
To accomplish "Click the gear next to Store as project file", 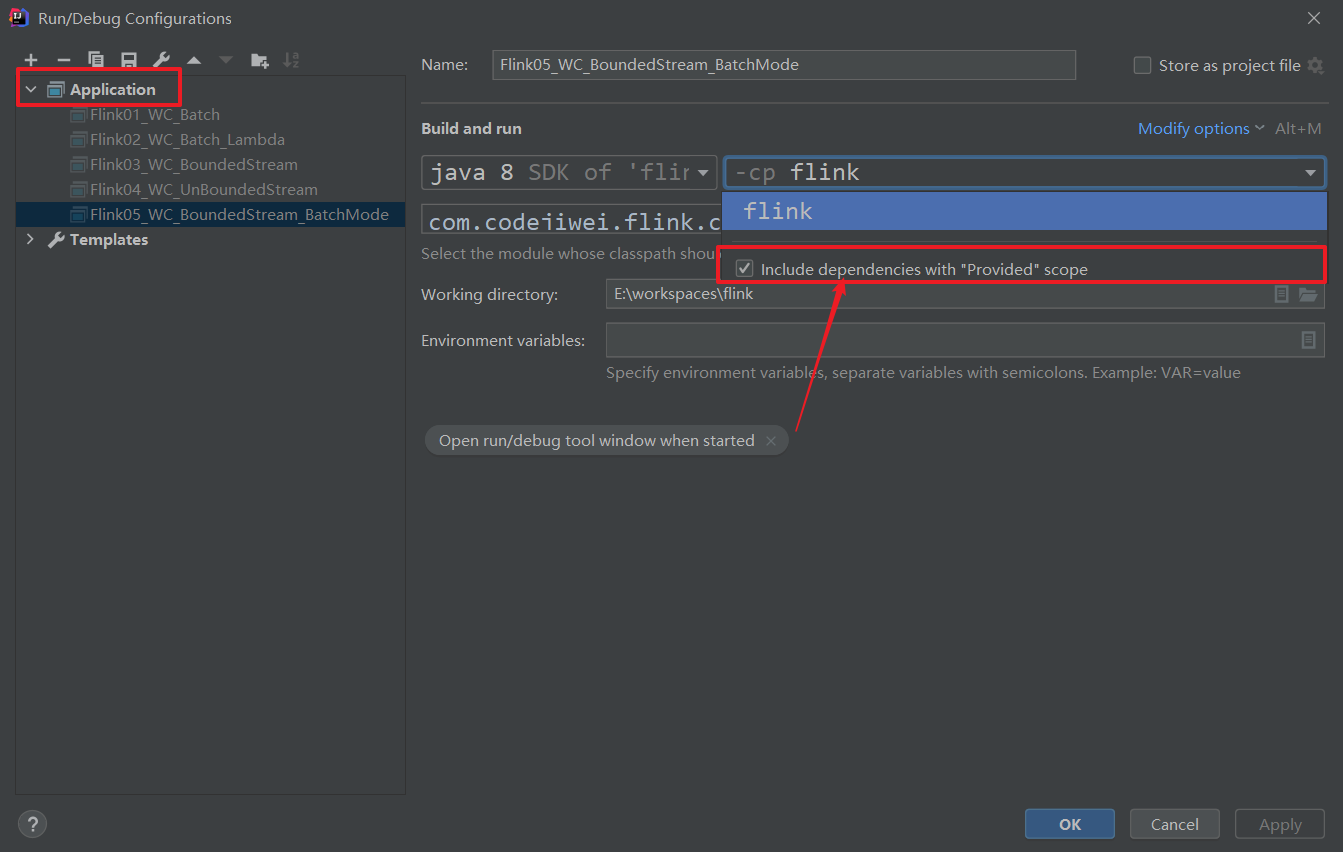I will click(1316, 66).
